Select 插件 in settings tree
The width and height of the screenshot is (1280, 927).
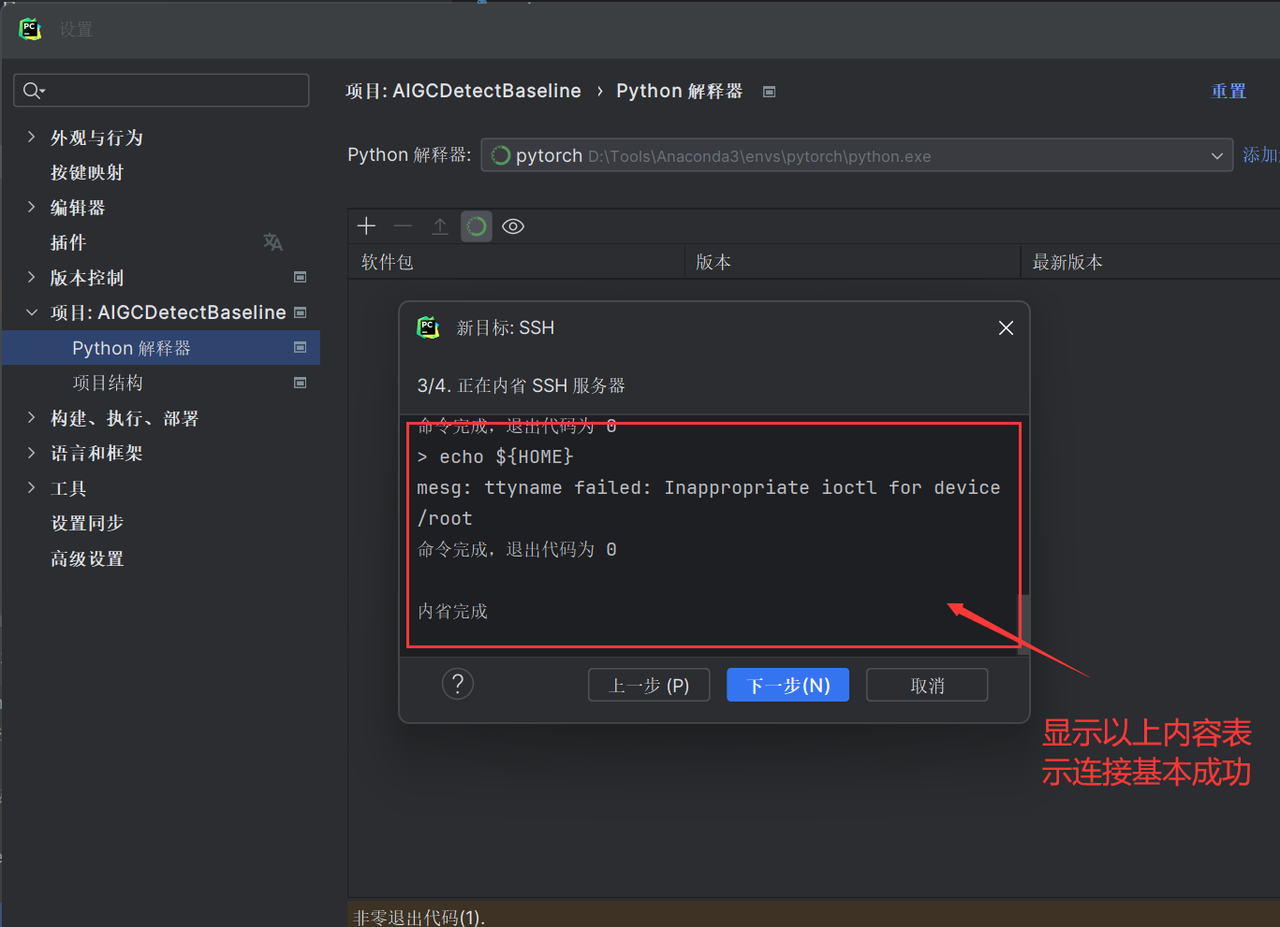[68, 242]
